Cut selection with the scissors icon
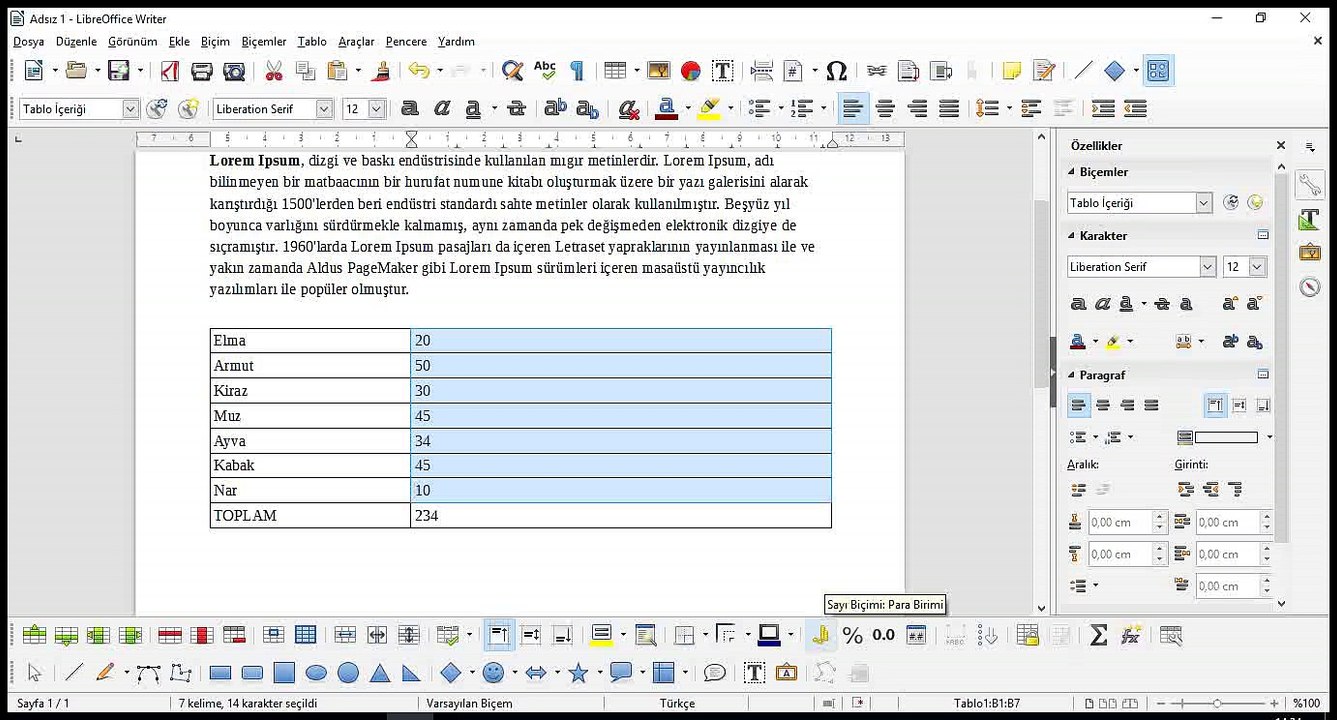1337x720 pixels. click(274, 71)
